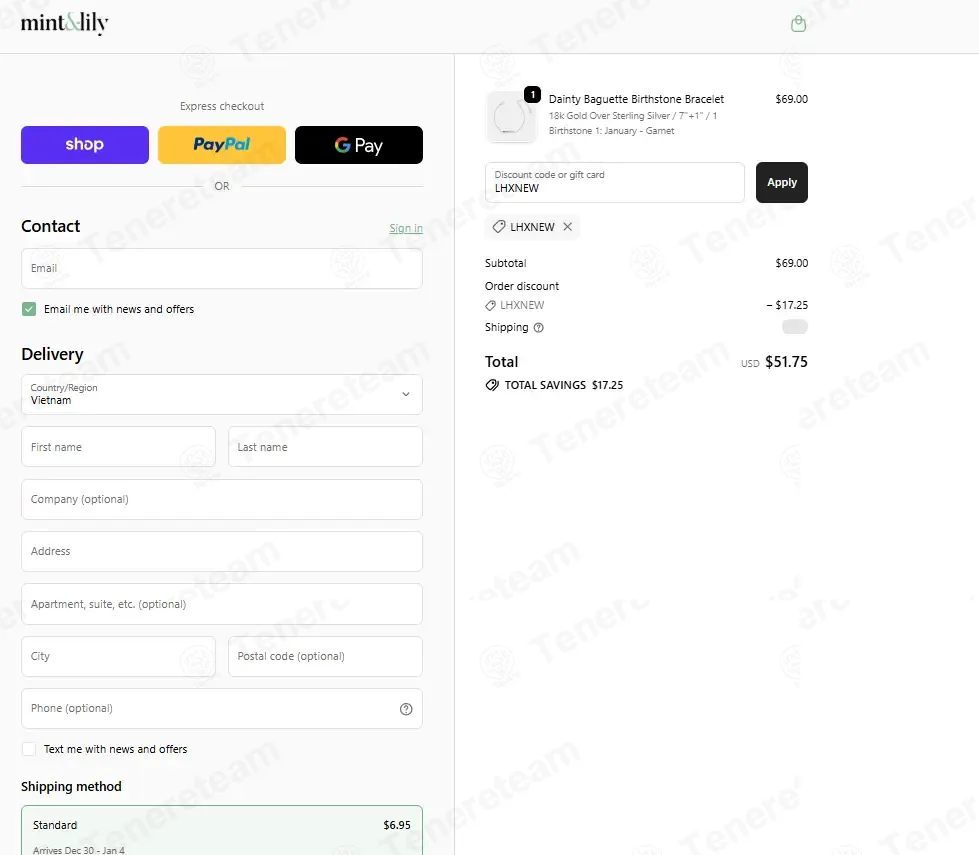
Task: Apply the discount code
Action: coord(781,183)
